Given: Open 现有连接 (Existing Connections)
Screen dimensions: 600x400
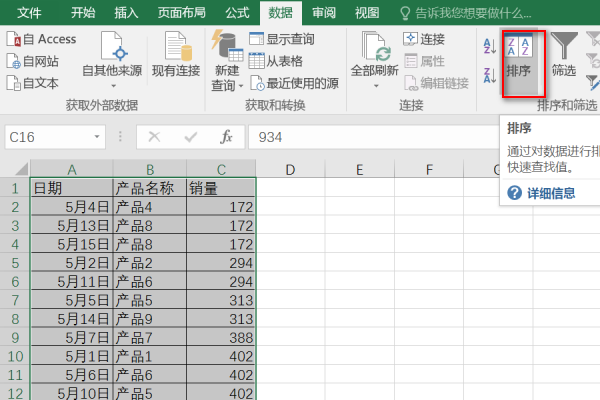Looking at the screenshot, I should [x=177, y=58].
